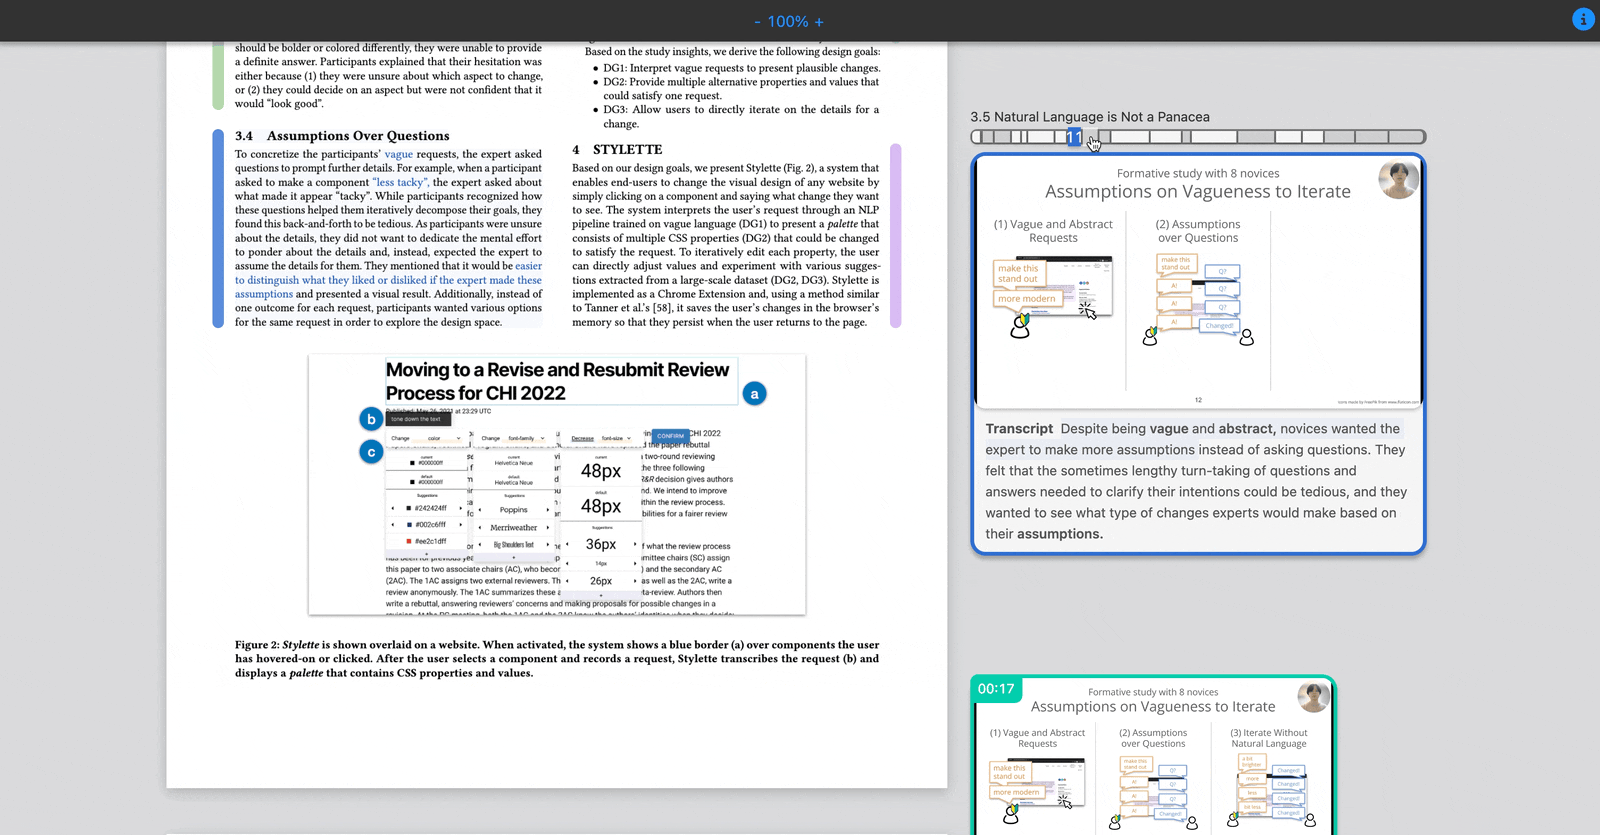The height and width of the screenshot is (835, 1600).
Task: Select the highlighted segment 11 on slide timeline
Action: [1074, 137]
